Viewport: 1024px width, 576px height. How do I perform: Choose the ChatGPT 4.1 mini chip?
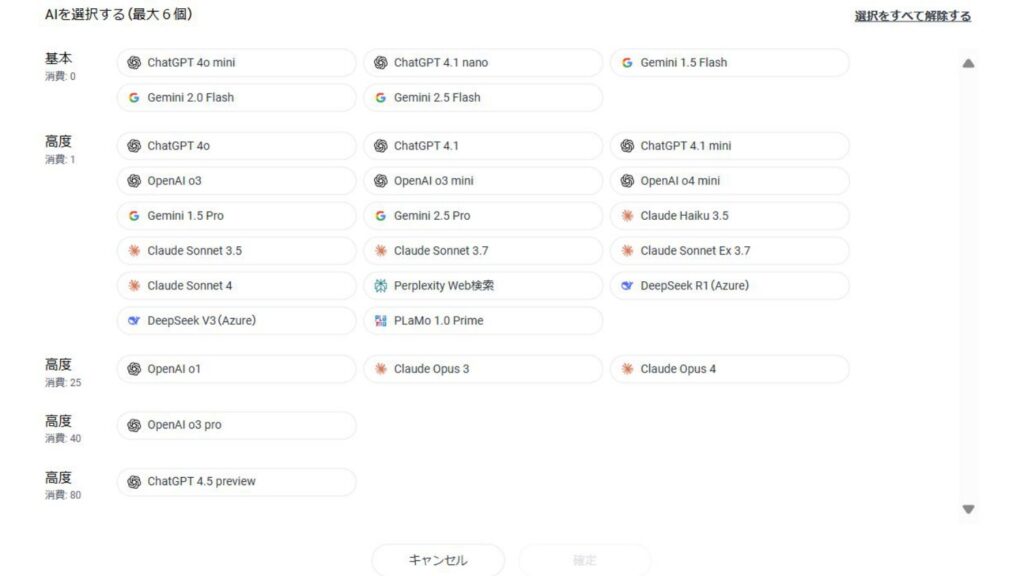(729, 146)
